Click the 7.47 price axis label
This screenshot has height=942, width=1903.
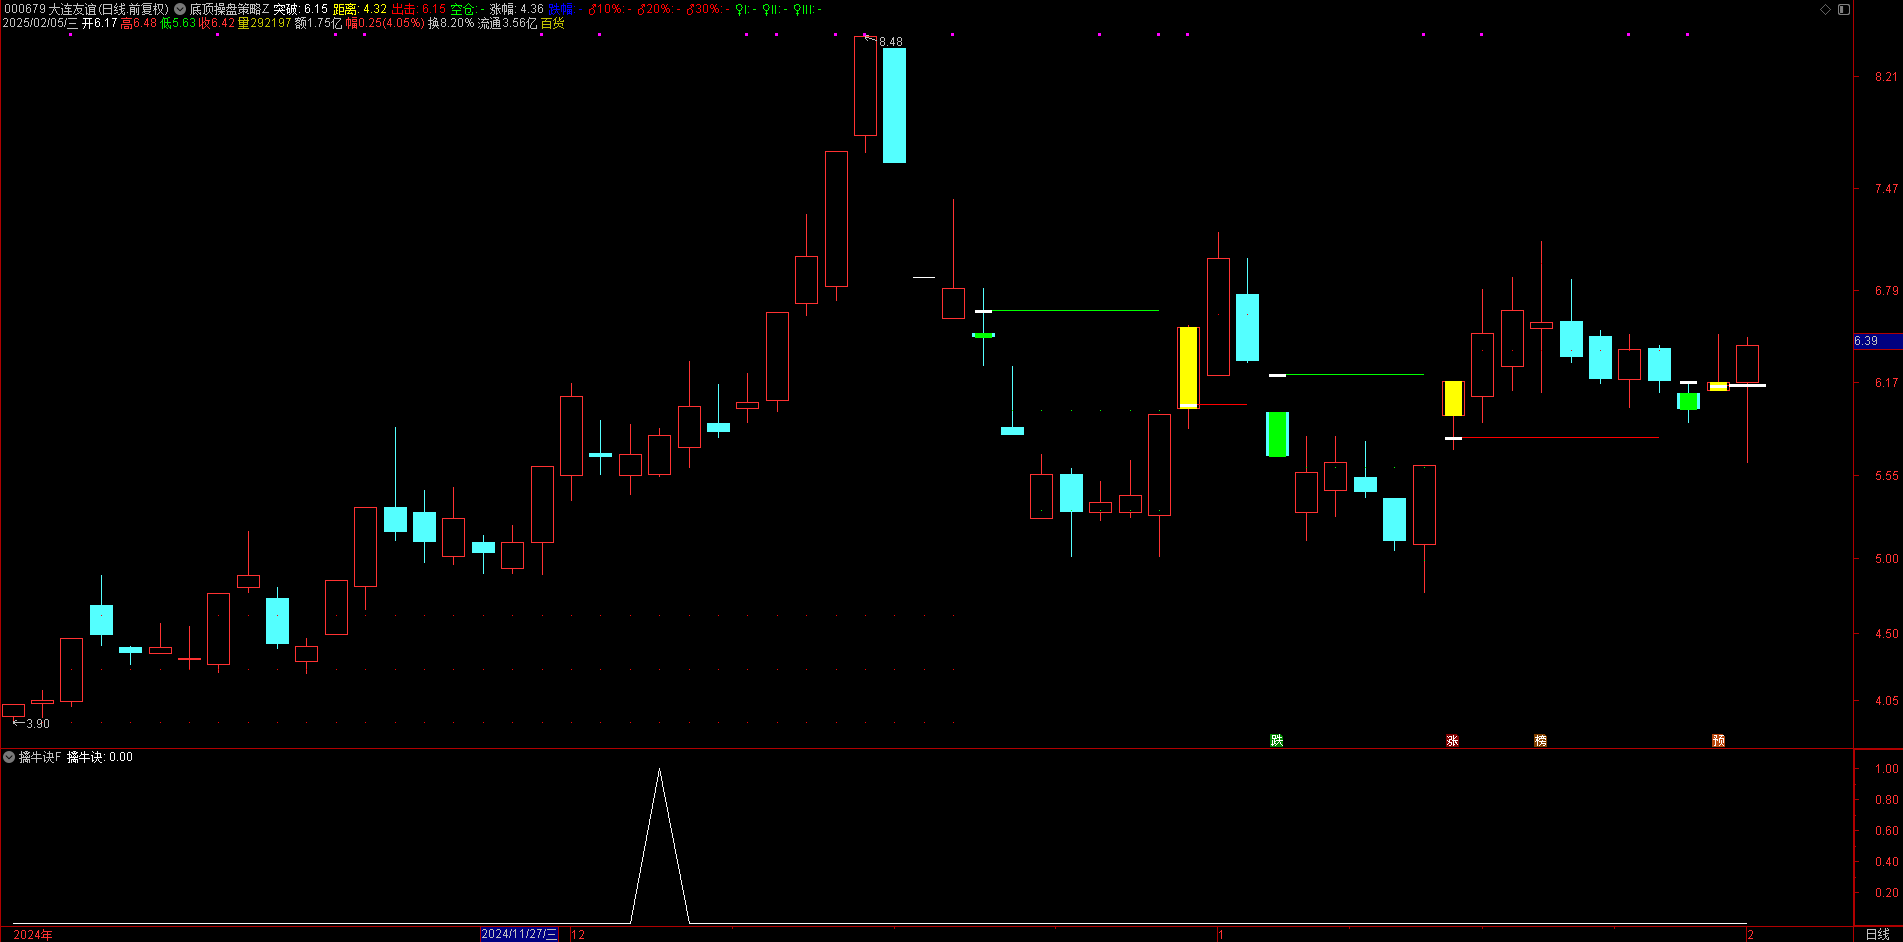click(x=1886, y=189)
